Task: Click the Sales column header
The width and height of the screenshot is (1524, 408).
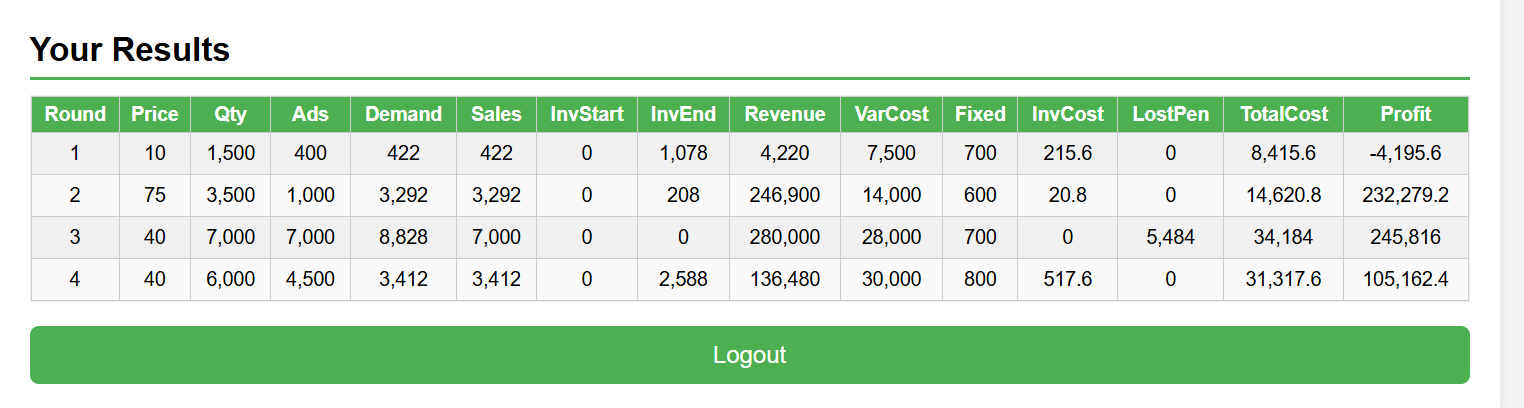Action: [x=496, y=114]
